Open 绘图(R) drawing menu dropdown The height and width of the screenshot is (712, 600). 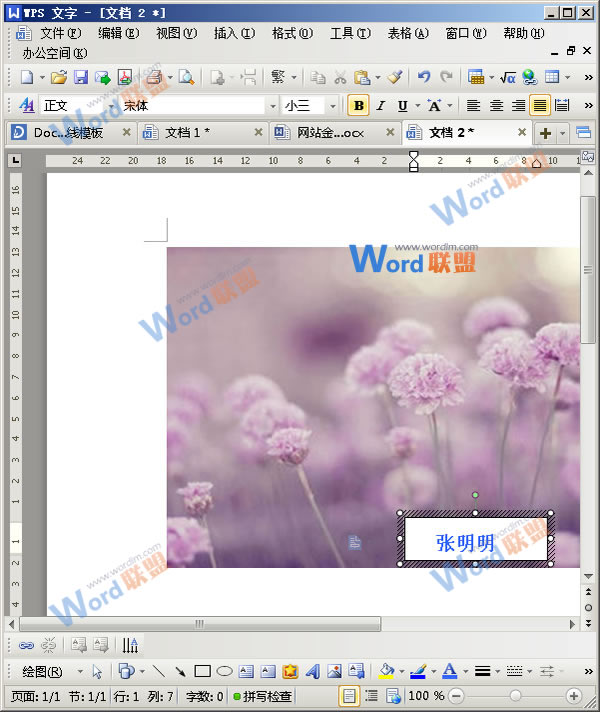click(x=51, y=671)
